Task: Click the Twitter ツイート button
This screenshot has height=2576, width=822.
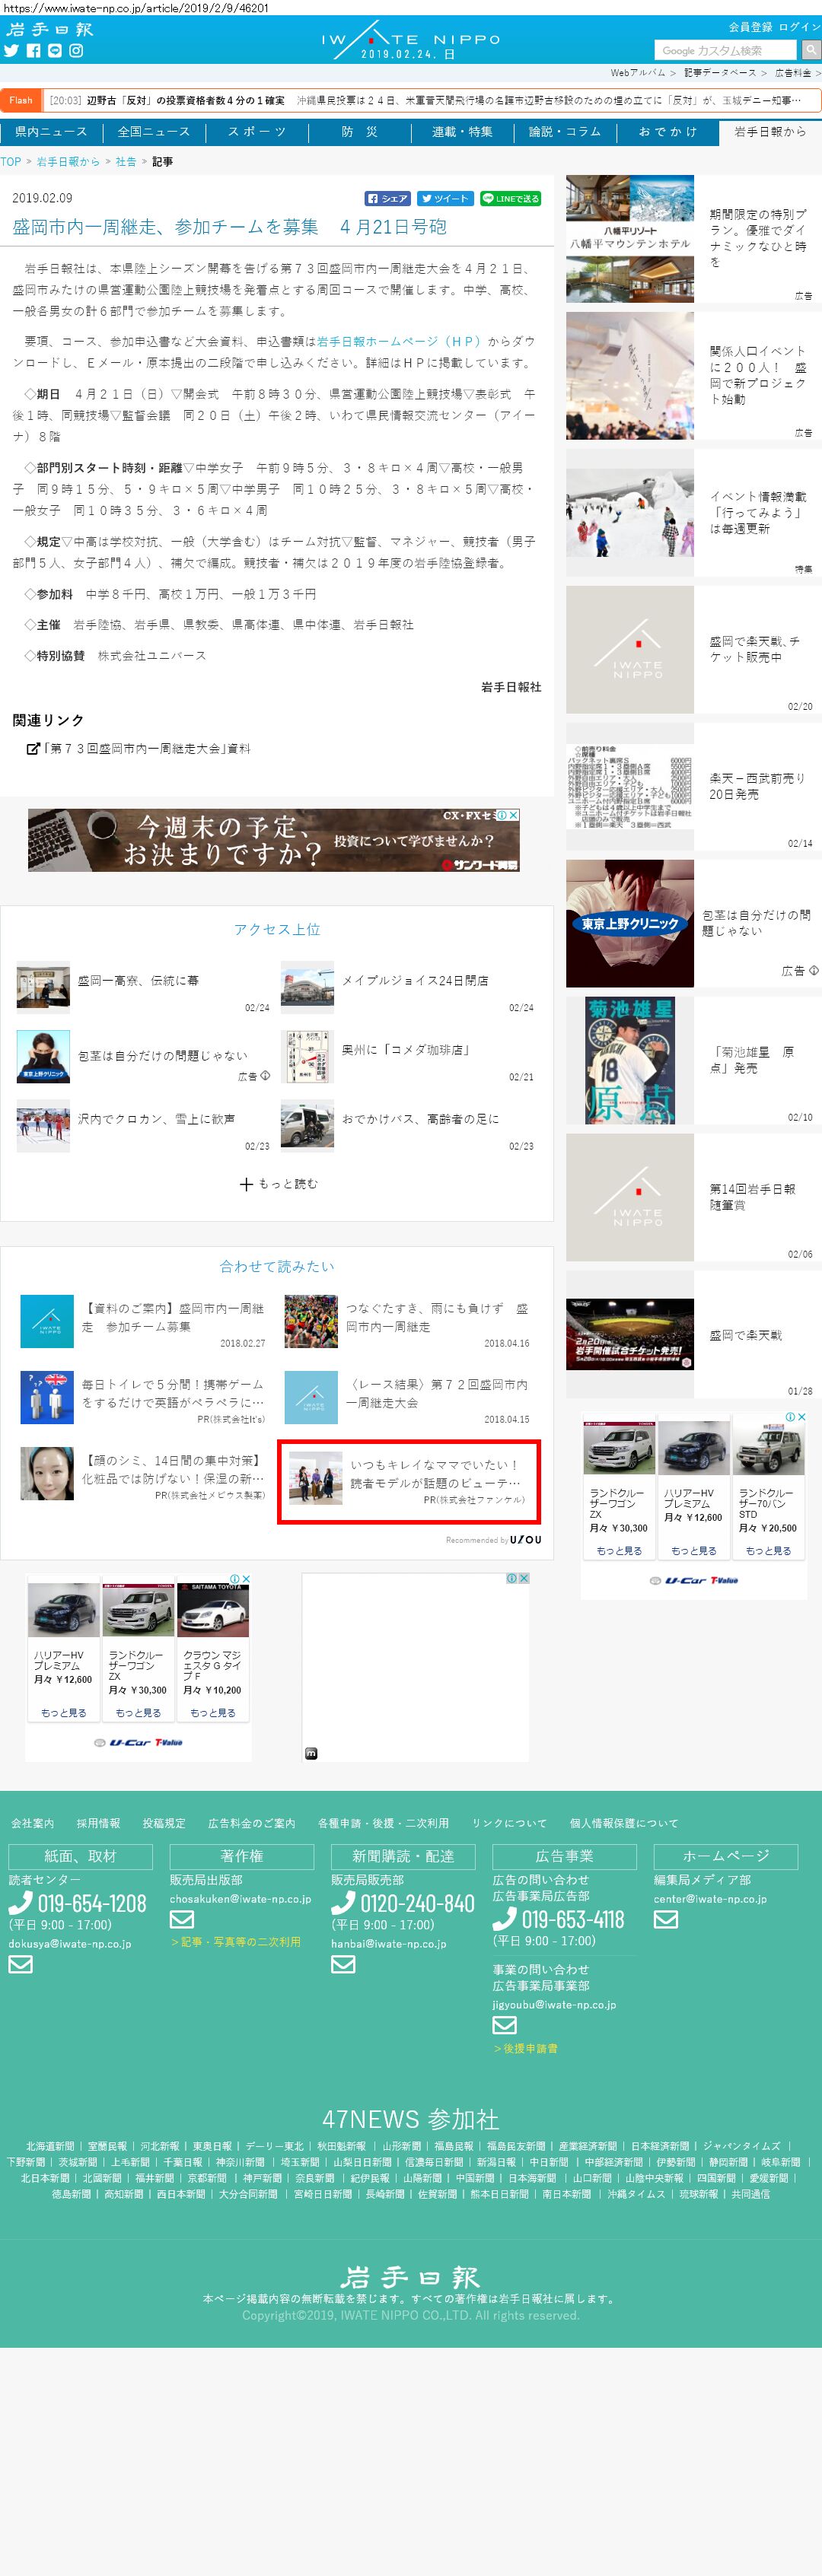Action: (x=444, y=198)
